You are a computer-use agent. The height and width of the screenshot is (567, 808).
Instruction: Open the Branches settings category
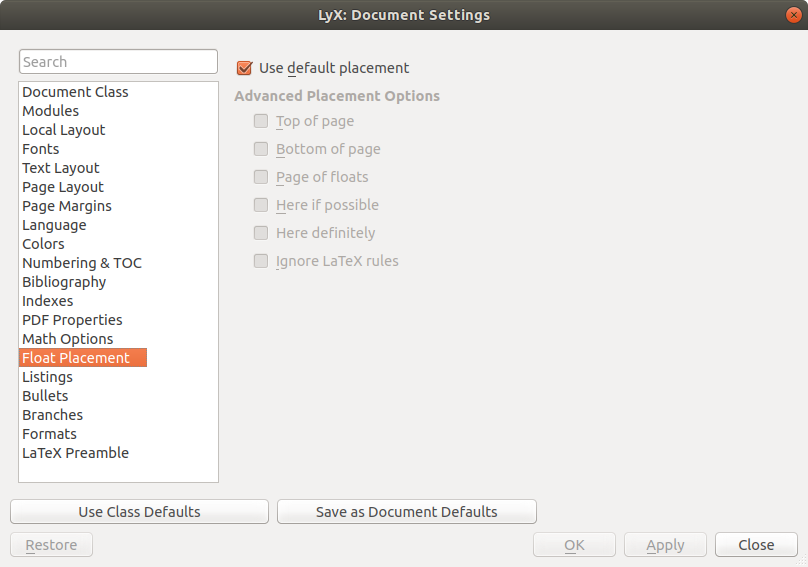click(52, 415)
